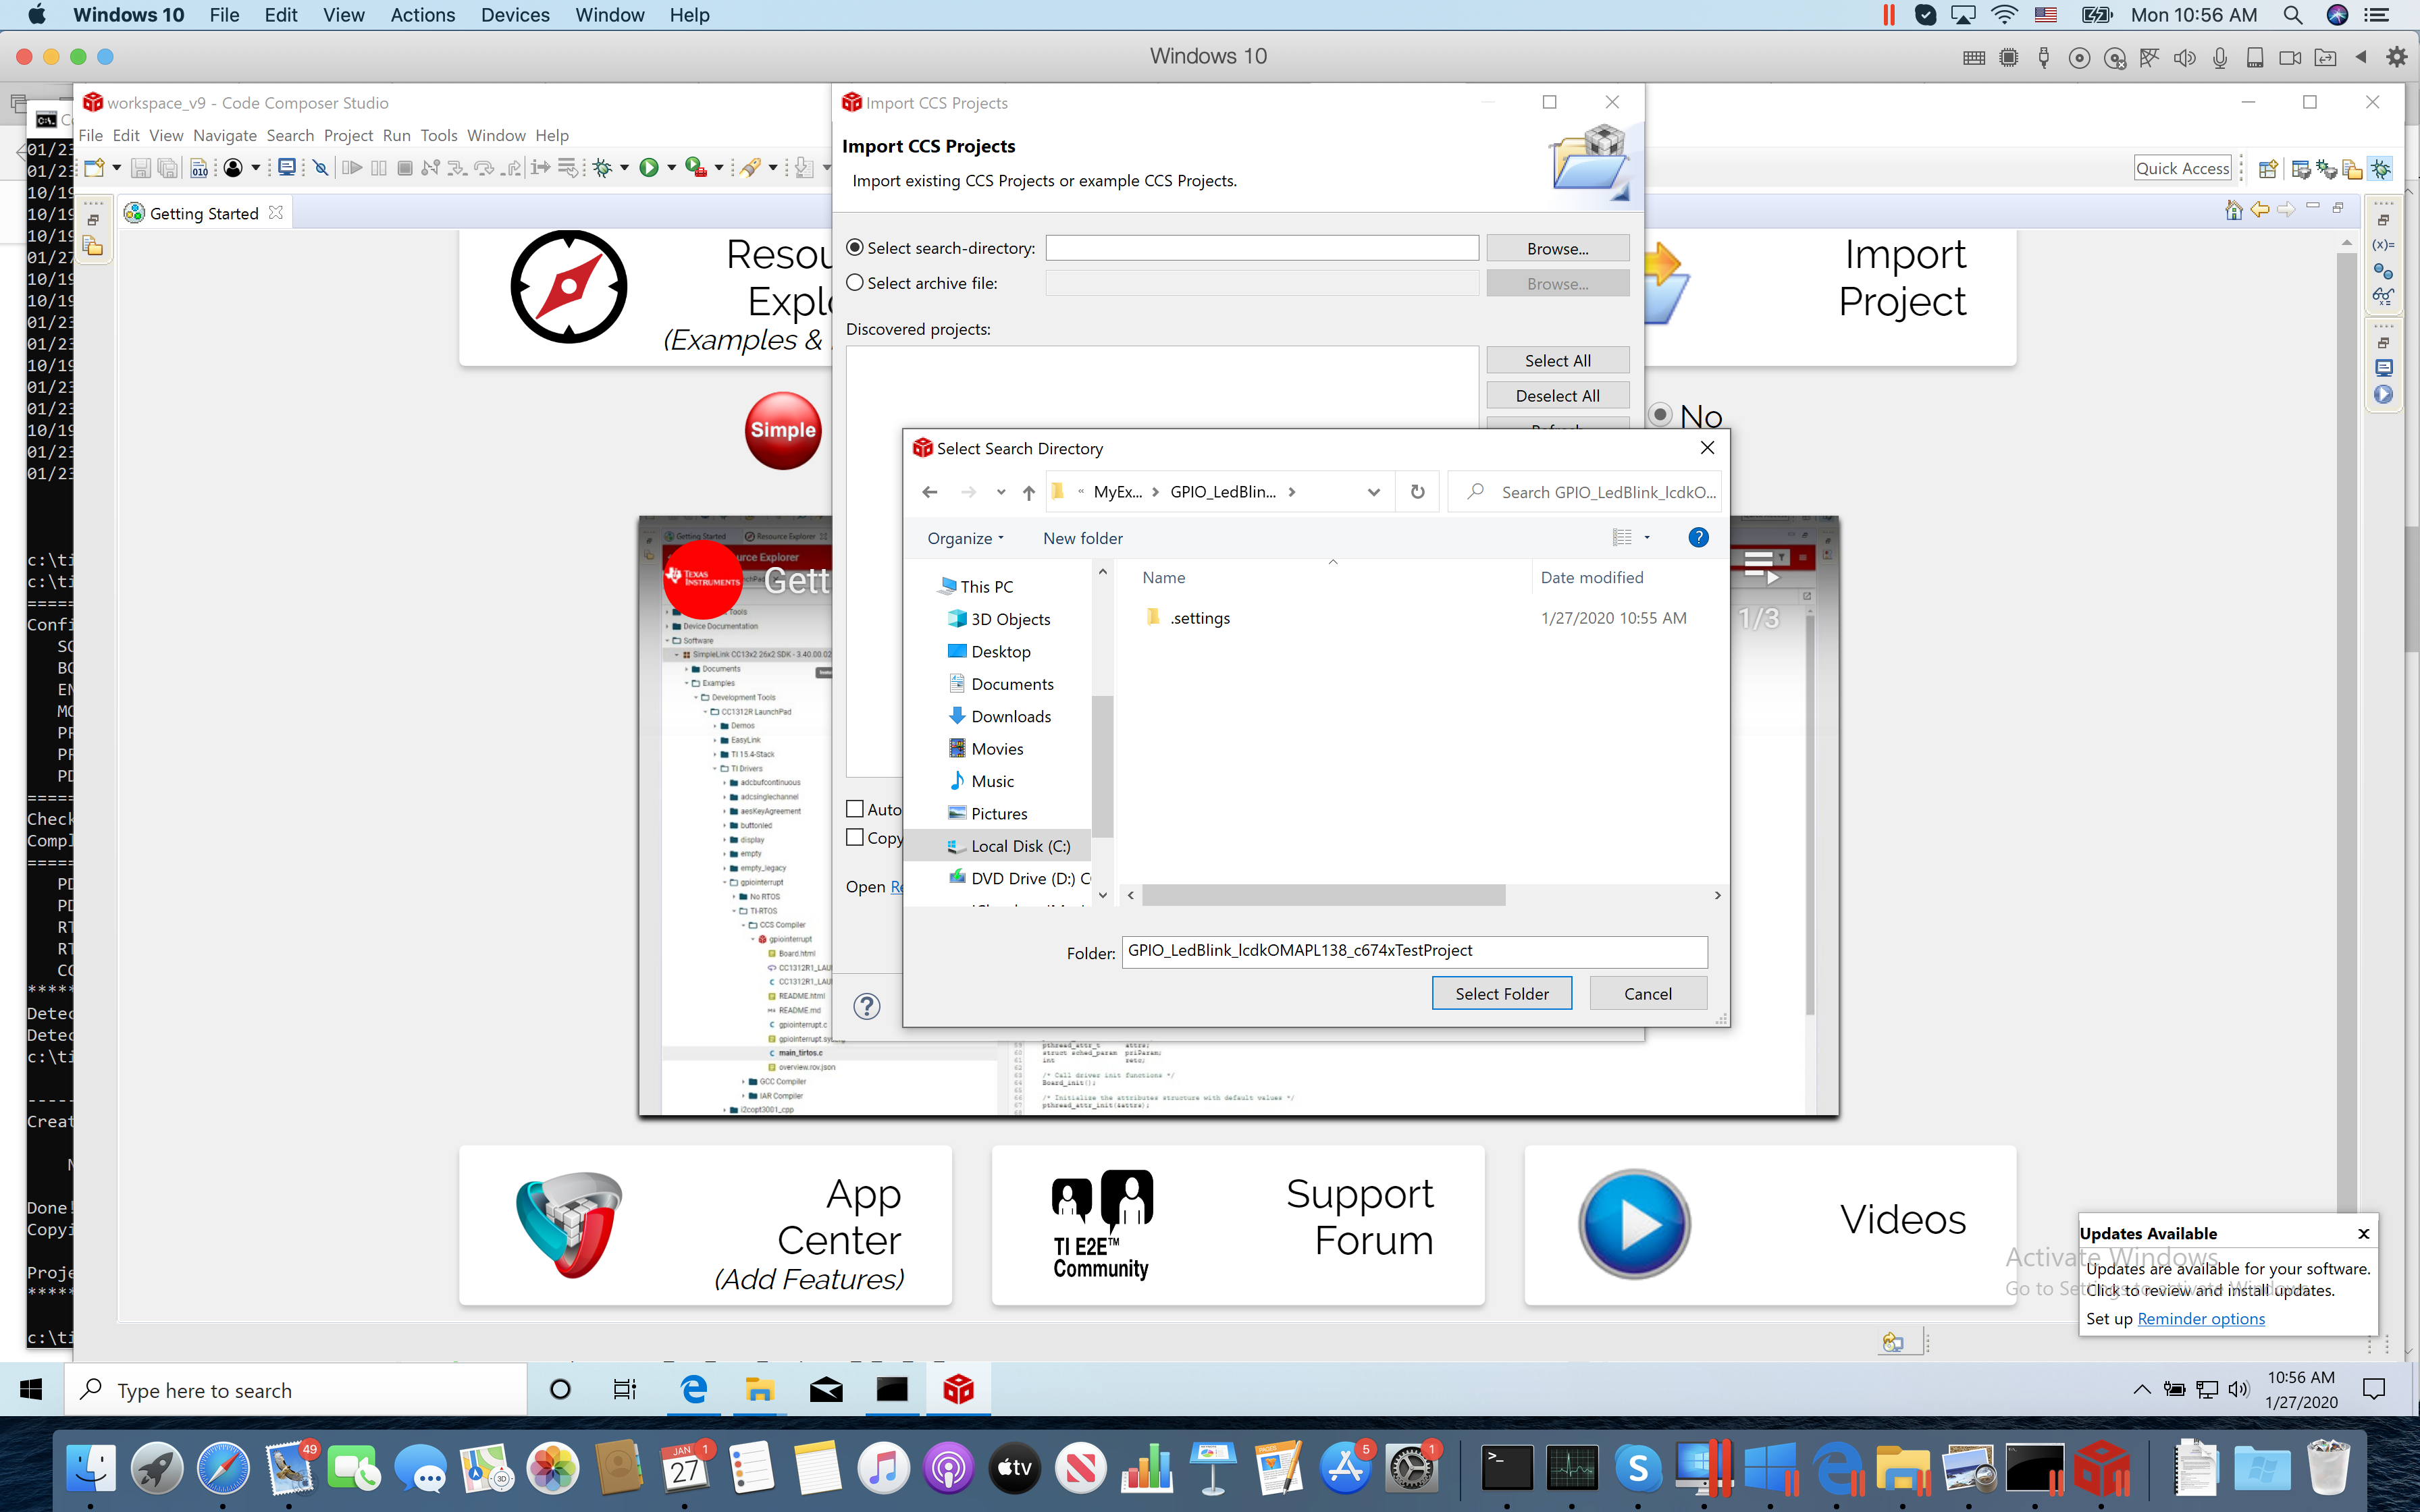Image resolution: width=2420 pixels, height=1512 pixels.
Task: Toggle the Automatically import checkbox
Action: point(855,809)
